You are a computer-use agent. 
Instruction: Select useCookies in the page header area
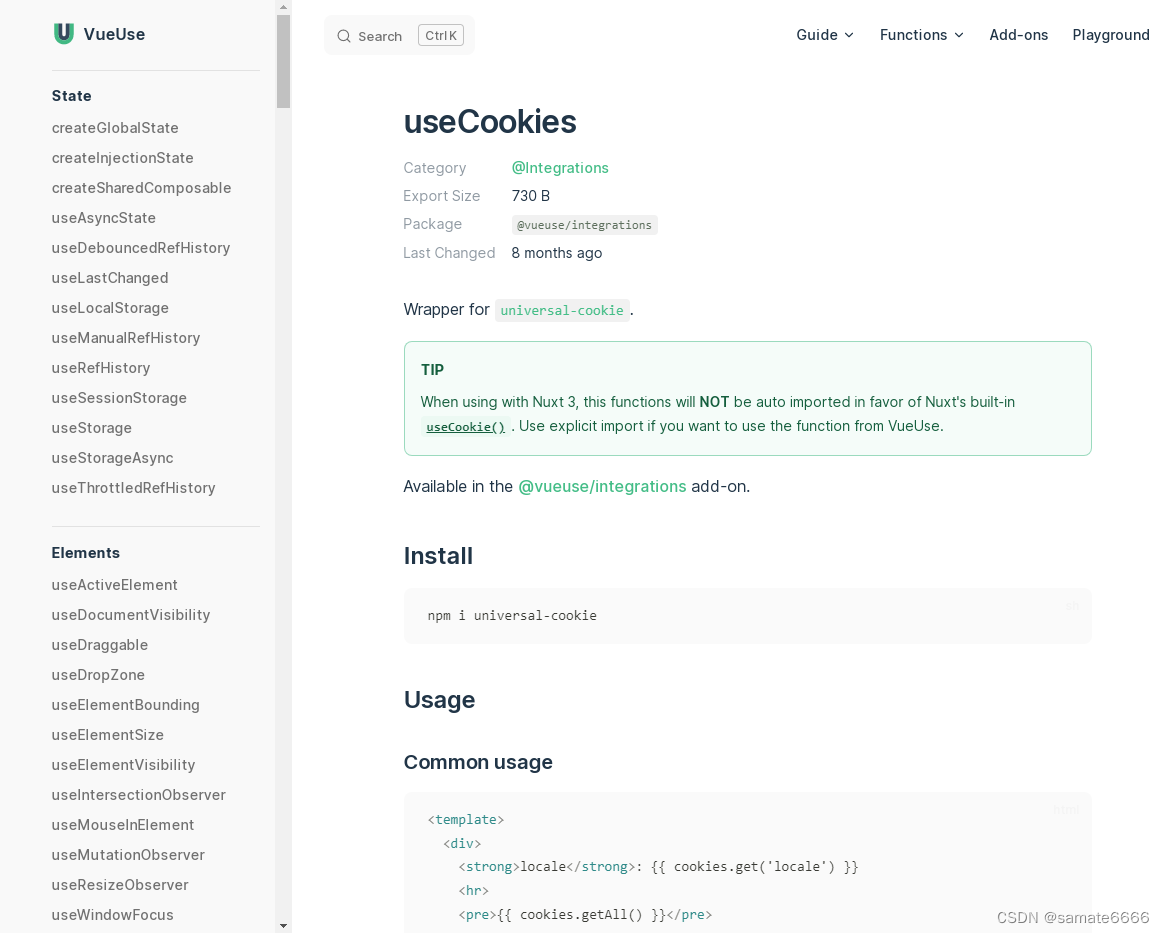[489, 121]
